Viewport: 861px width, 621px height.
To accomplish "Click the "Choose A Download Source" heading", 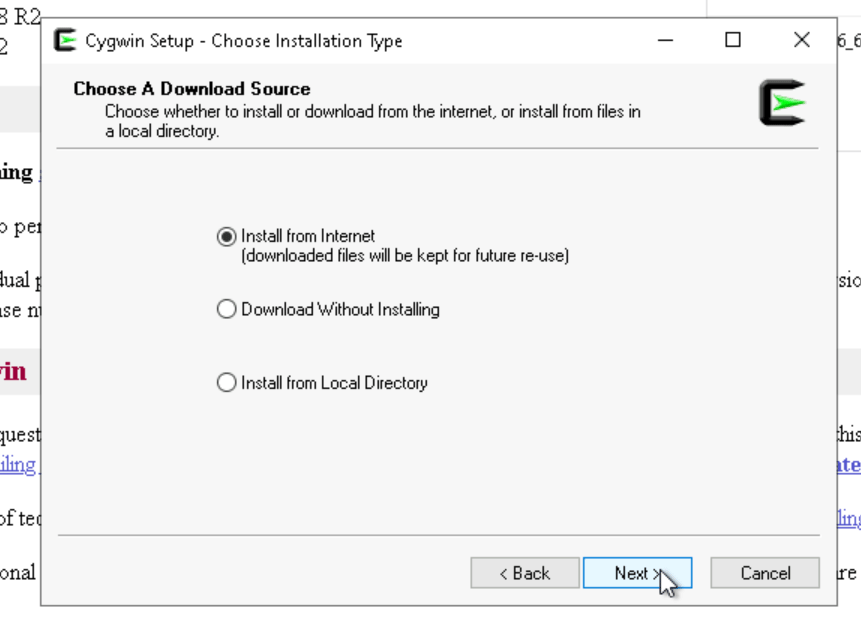I will 192,89.
